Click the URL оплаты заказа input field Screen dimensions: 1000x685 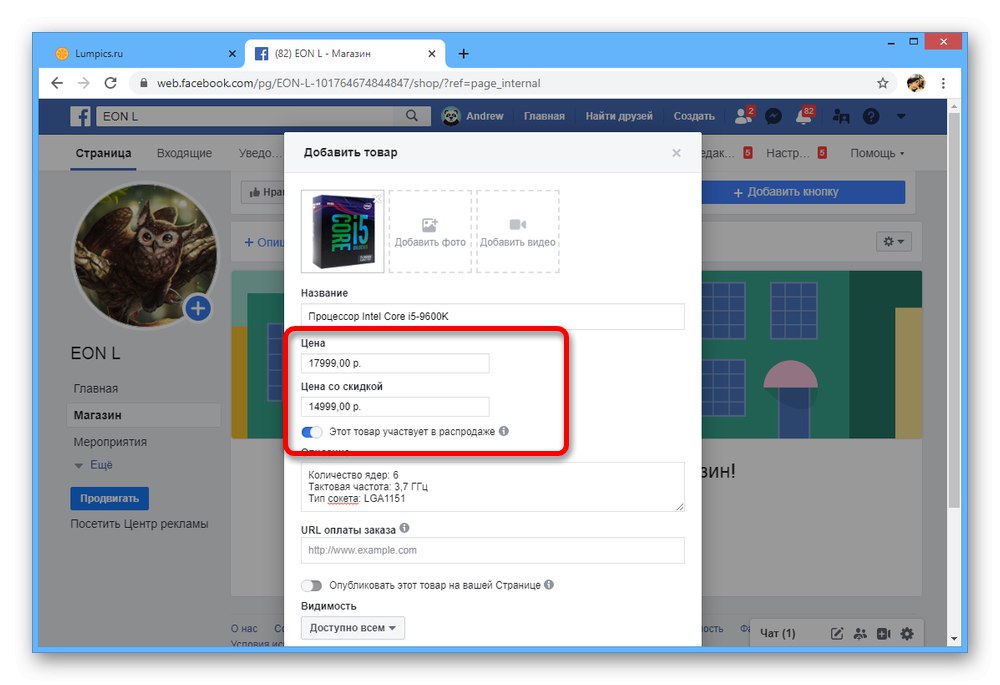(x=492, y=550)
